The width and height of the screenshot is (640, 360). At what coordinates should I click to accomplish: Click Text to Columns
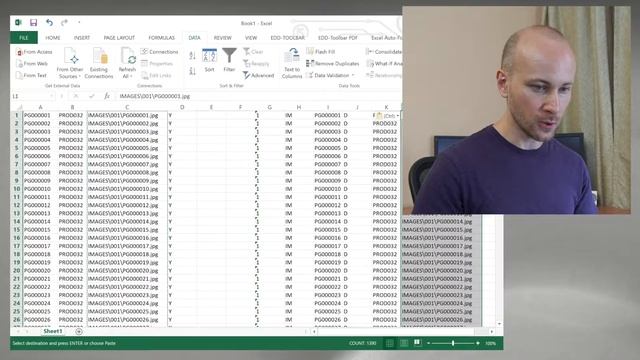pyautogui.click(x=292, y=63)
